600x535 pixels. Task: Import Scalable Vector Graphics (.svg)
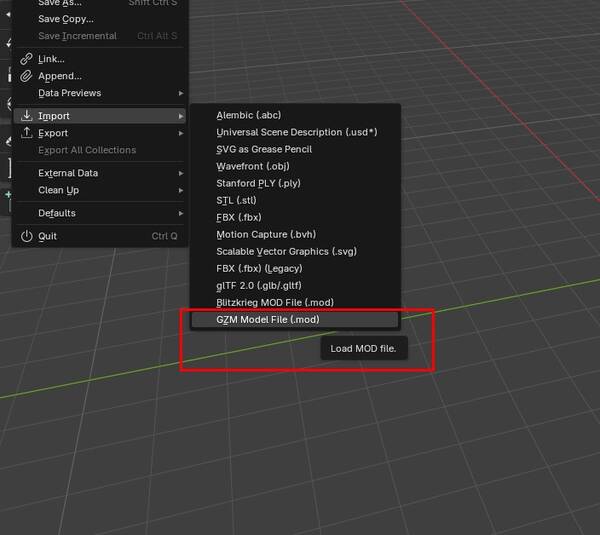point(295,251)
